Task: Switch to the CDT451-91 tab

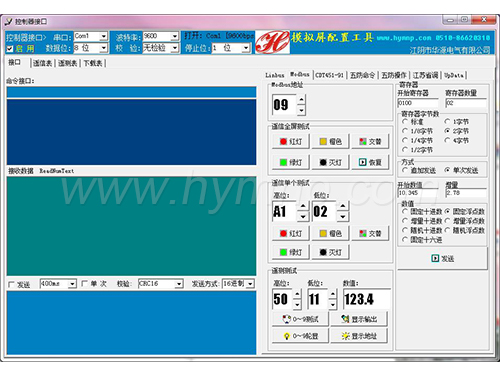Action: point(329,75)
